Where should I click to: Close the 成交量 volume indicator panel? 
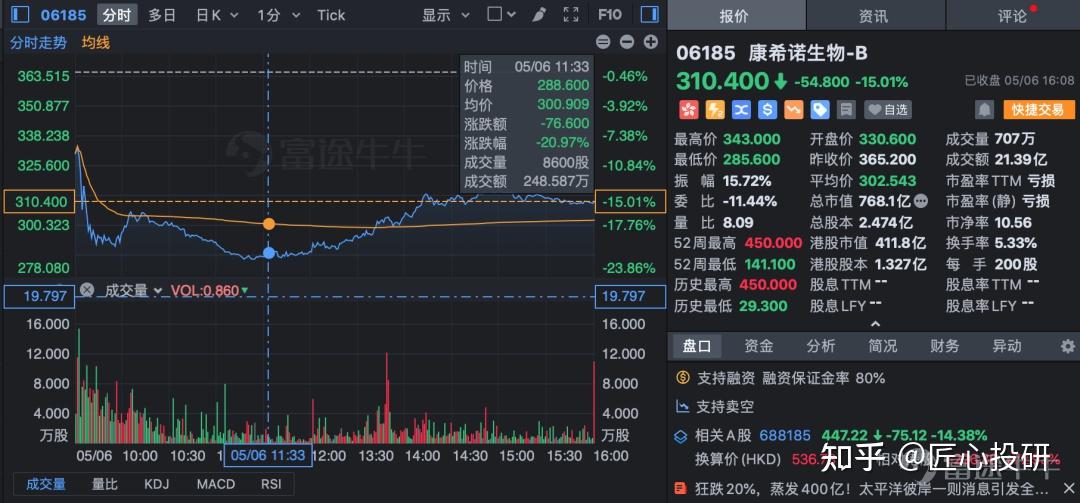(87, 290)
